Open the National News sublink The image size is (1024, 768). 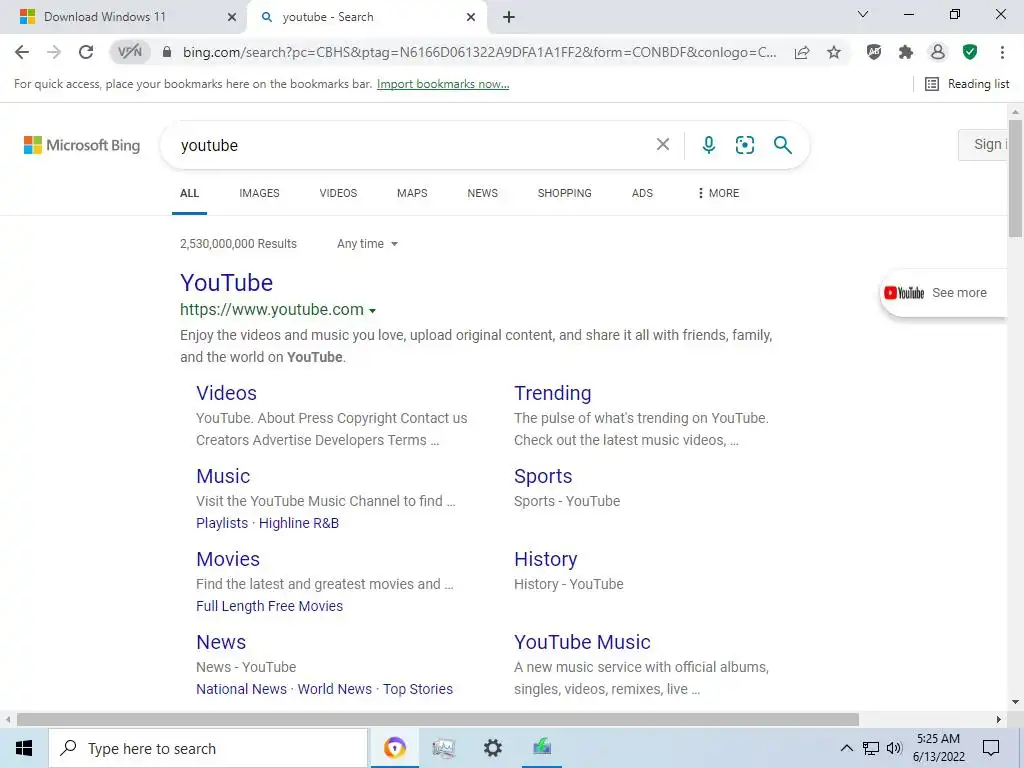coord(241,689)
